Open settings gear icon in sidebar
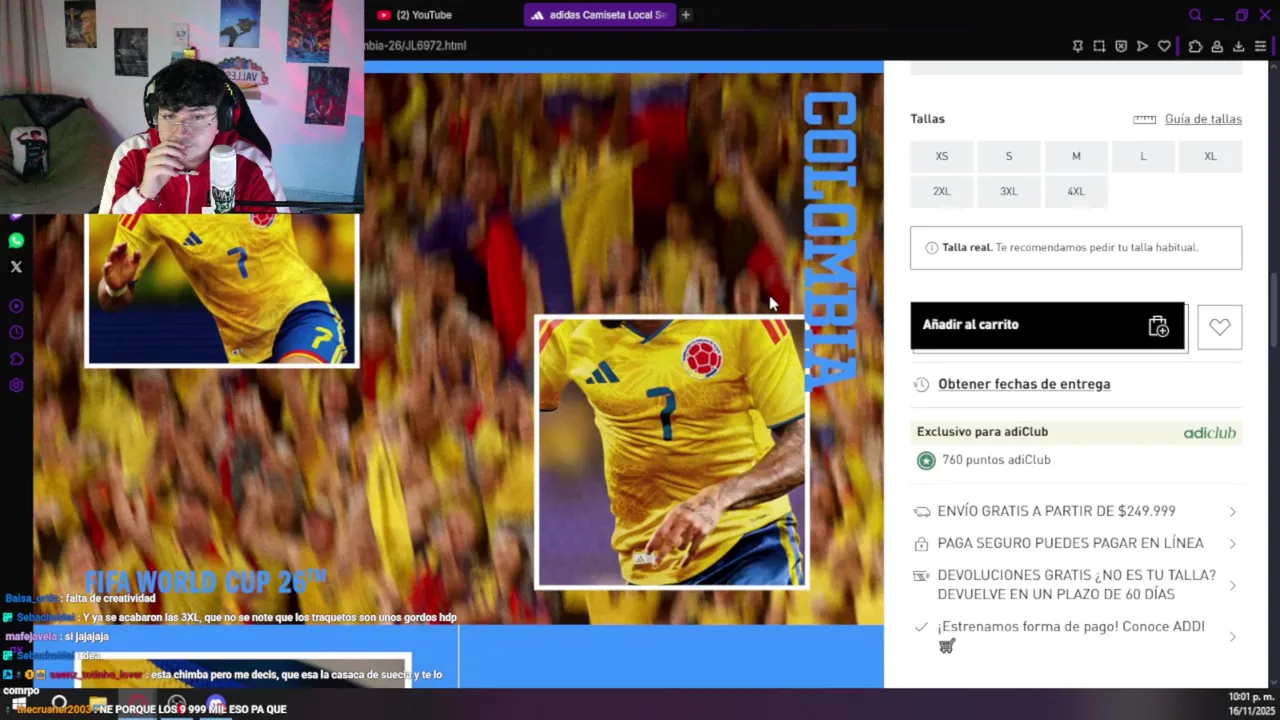The width and height of the screenshot is (1280, 720). [x=16, y=386]
